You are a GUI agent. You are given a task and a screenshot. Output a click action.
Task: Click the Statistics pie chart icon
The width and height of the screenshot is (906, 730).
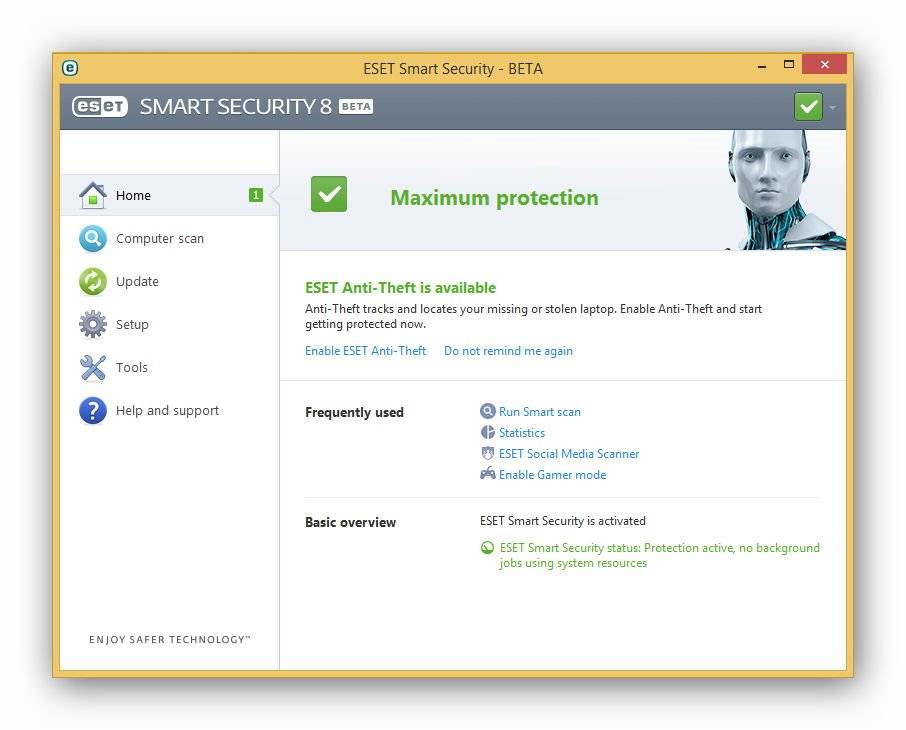(488, 432)
